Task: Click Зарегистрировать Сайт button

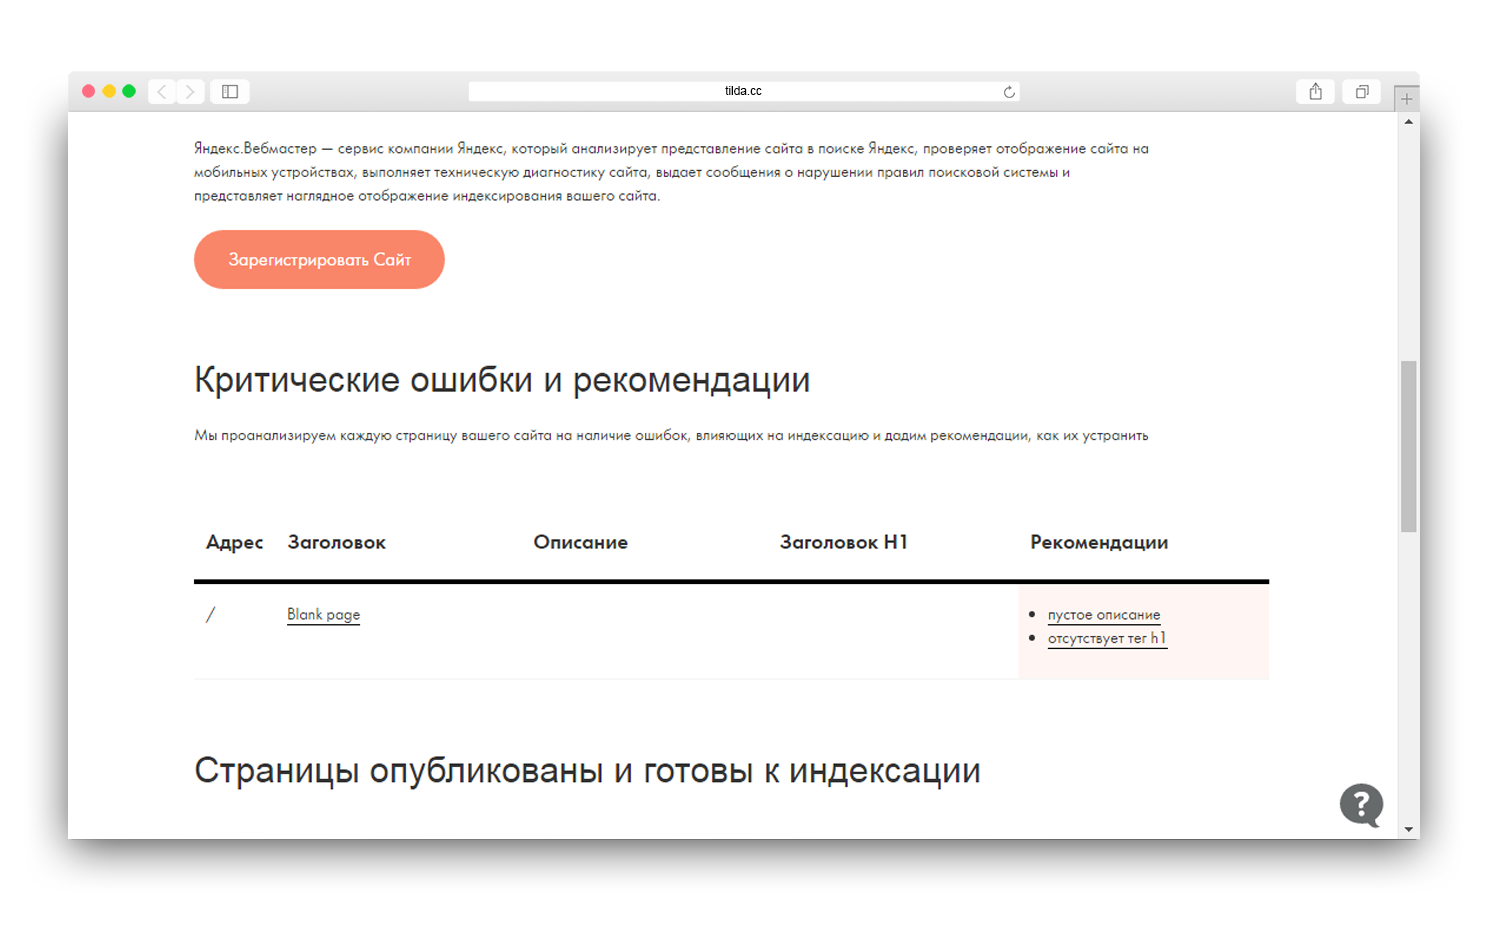Action: coord(319,260)
